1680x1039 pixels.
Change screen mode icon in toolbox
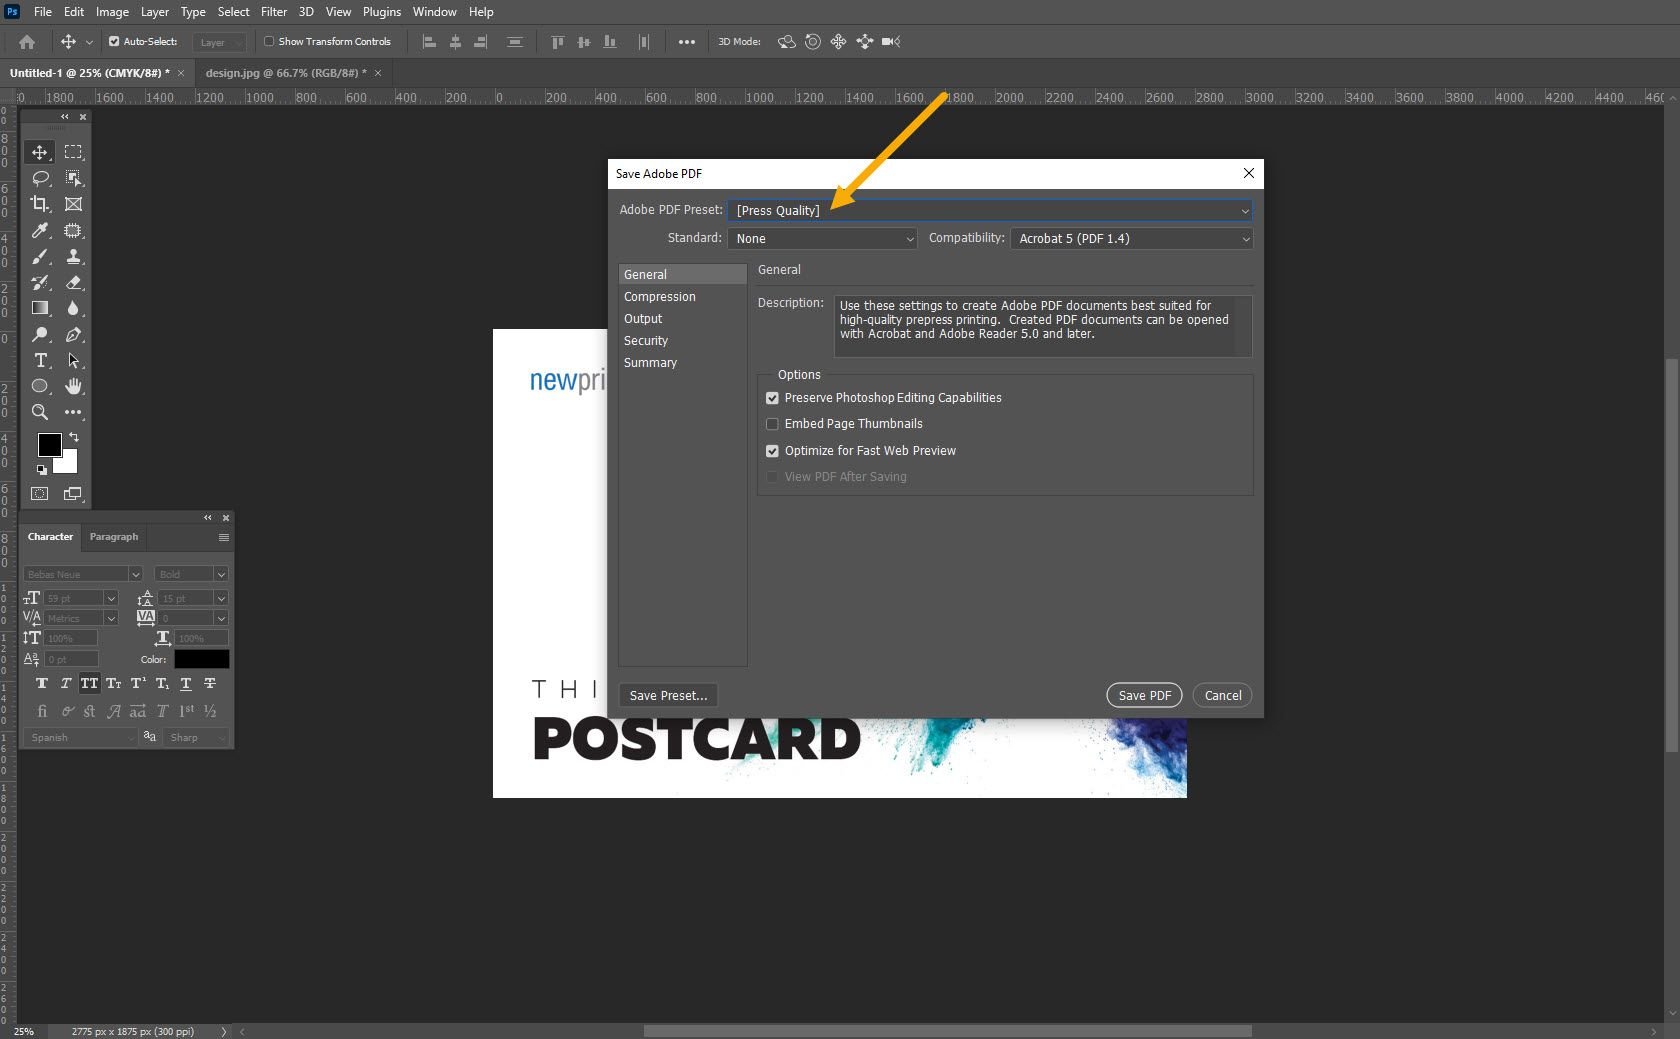click(x=73, y=494)
